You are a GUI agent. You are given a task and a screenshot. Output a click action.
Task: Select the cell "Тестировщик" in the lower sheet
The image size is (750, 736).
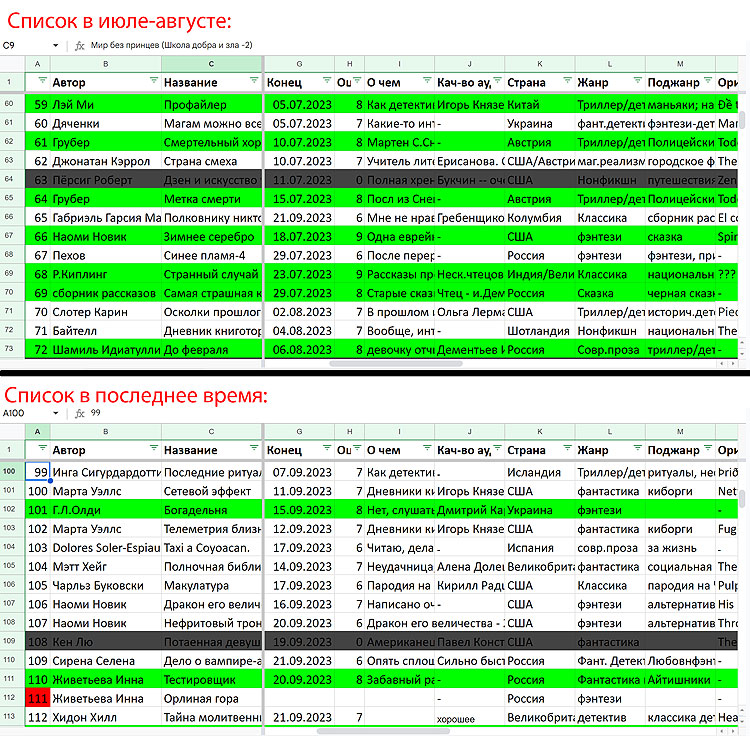(211, 680)
